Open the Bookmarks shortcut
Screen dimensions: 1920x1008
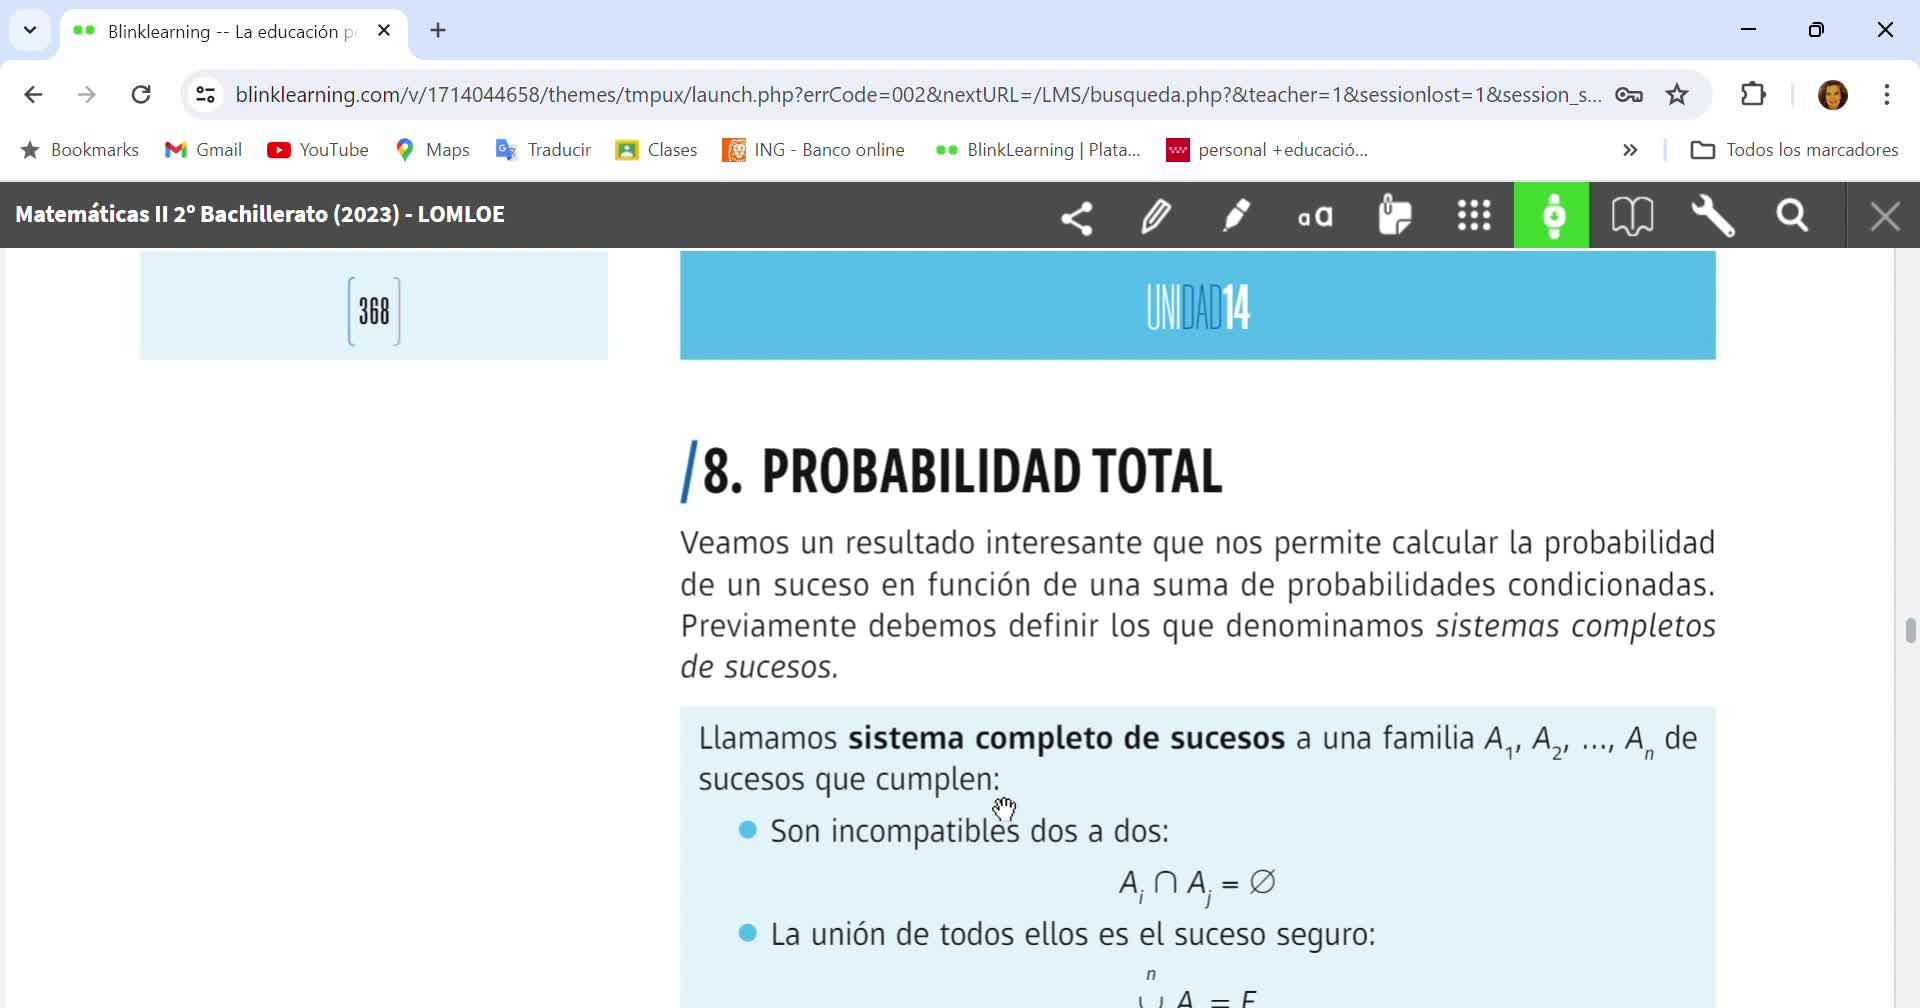pos(80,150)
